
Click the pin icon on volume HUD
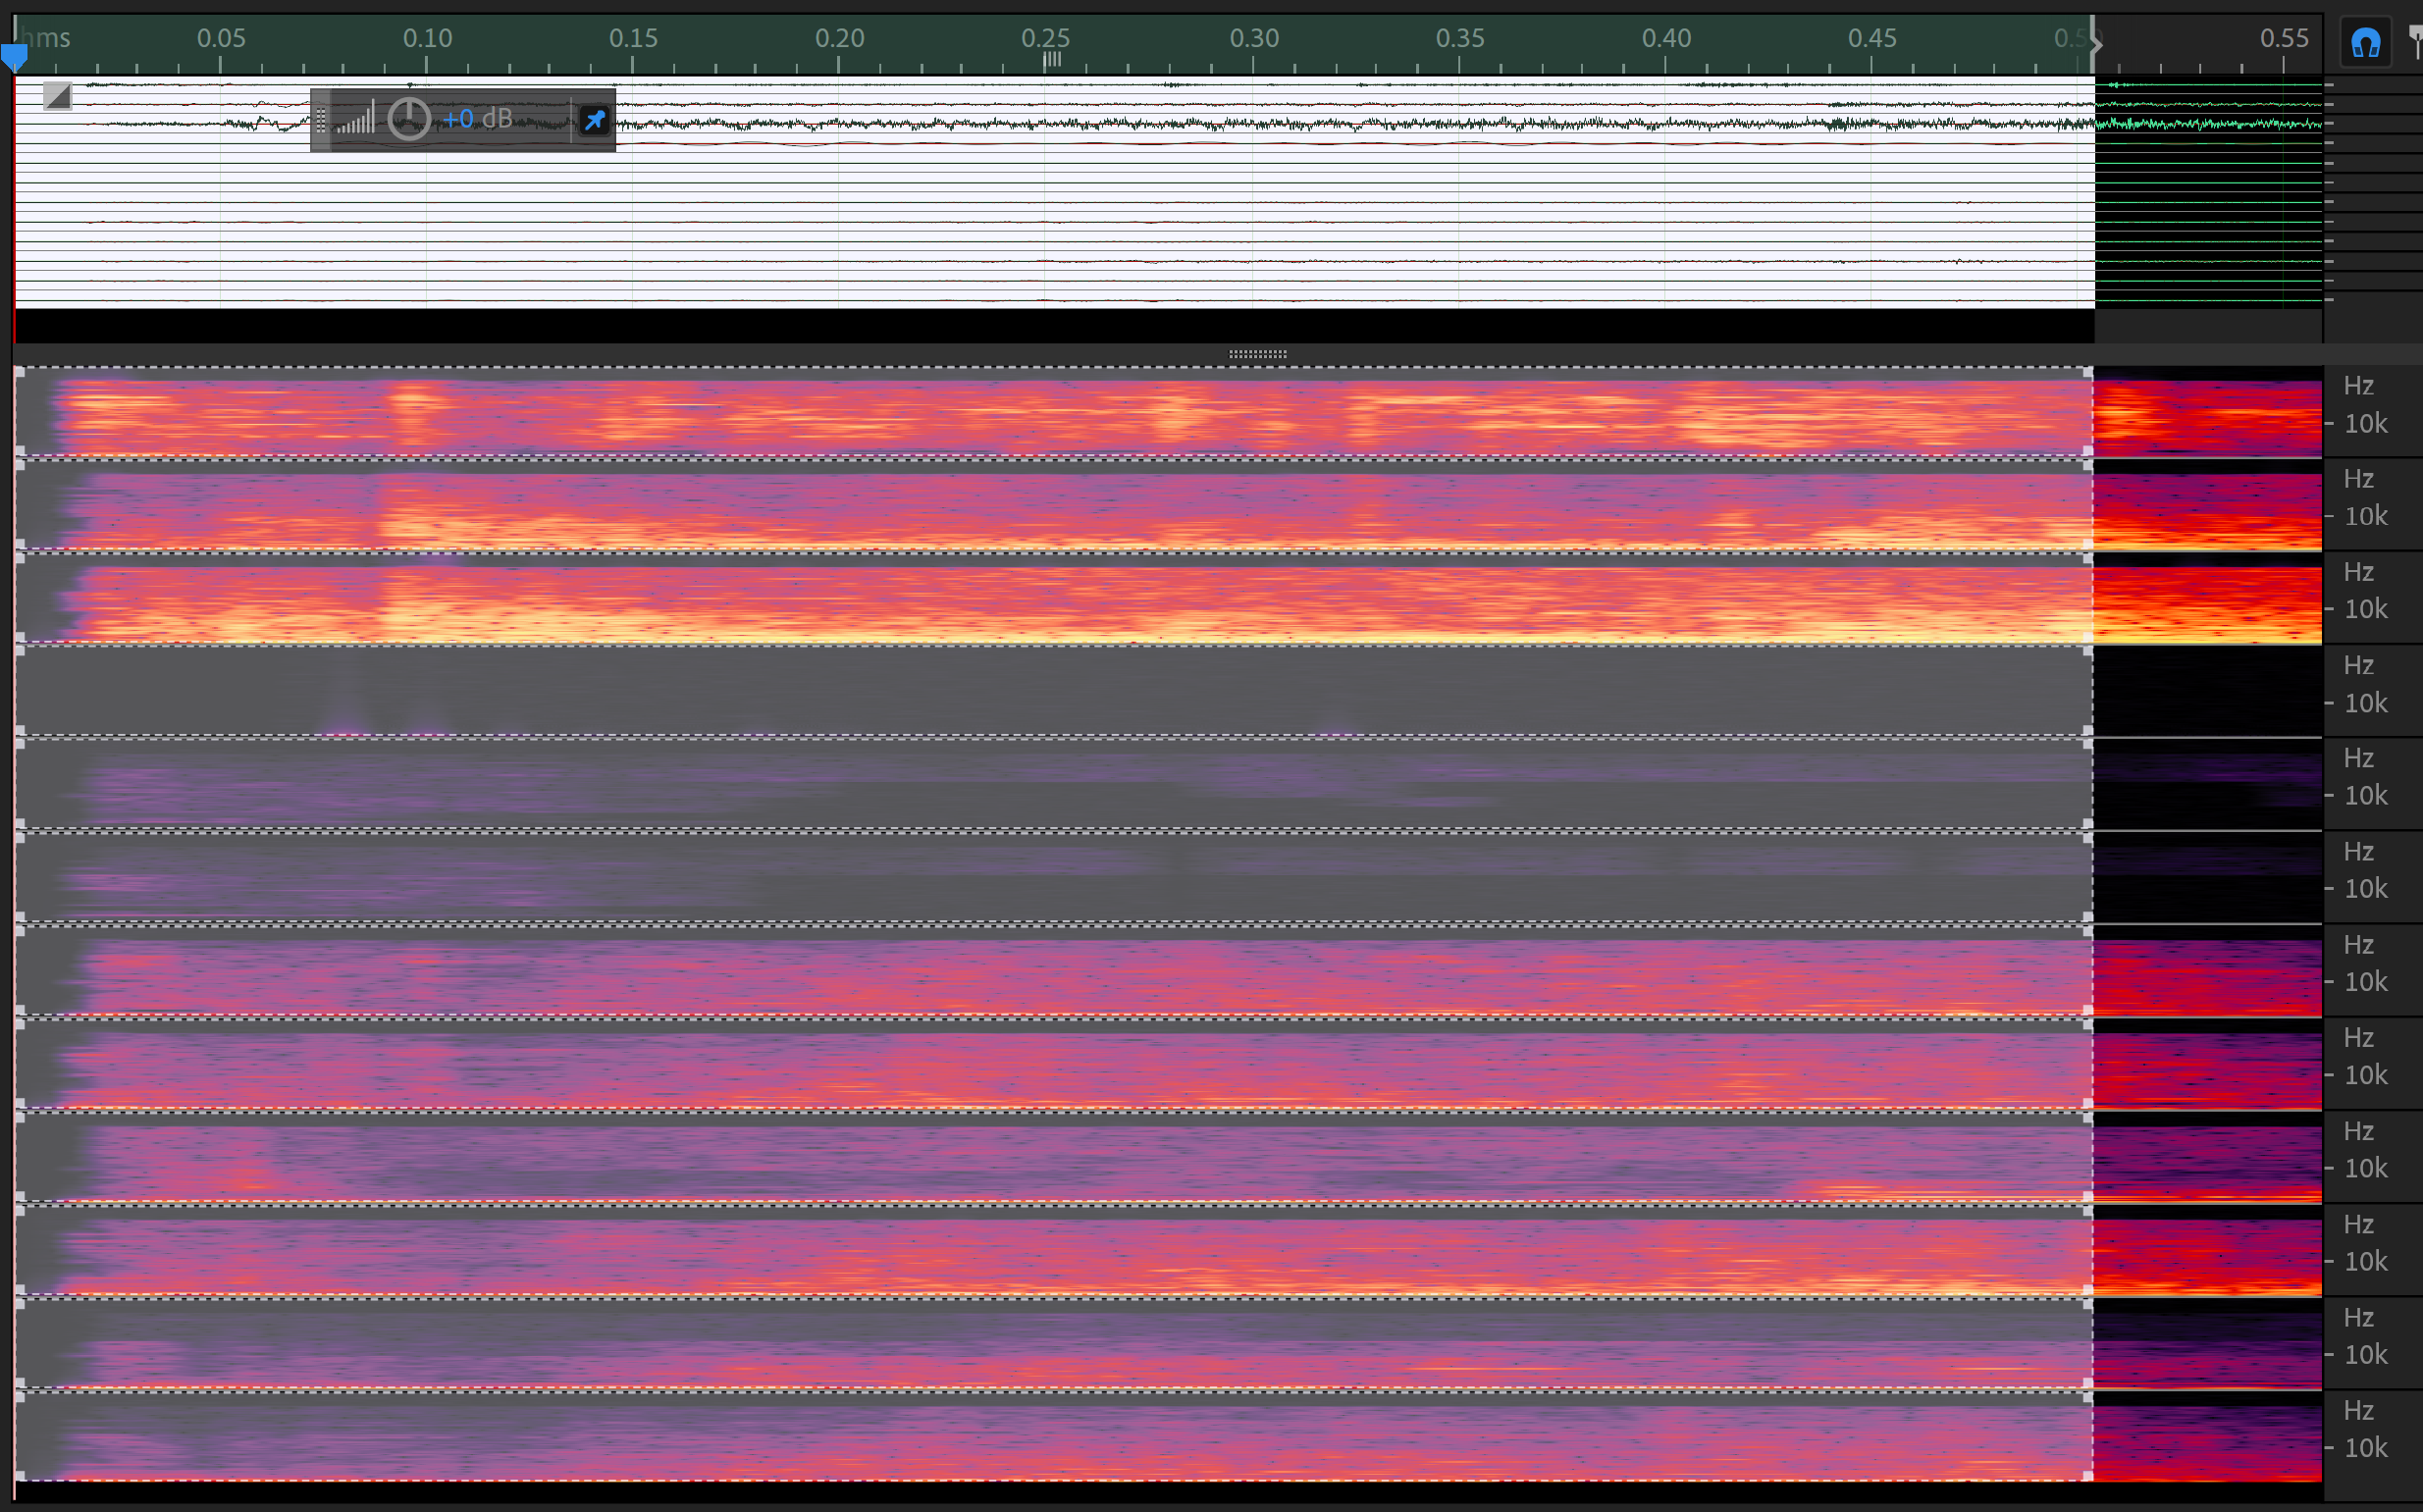[x=595, y=120]
